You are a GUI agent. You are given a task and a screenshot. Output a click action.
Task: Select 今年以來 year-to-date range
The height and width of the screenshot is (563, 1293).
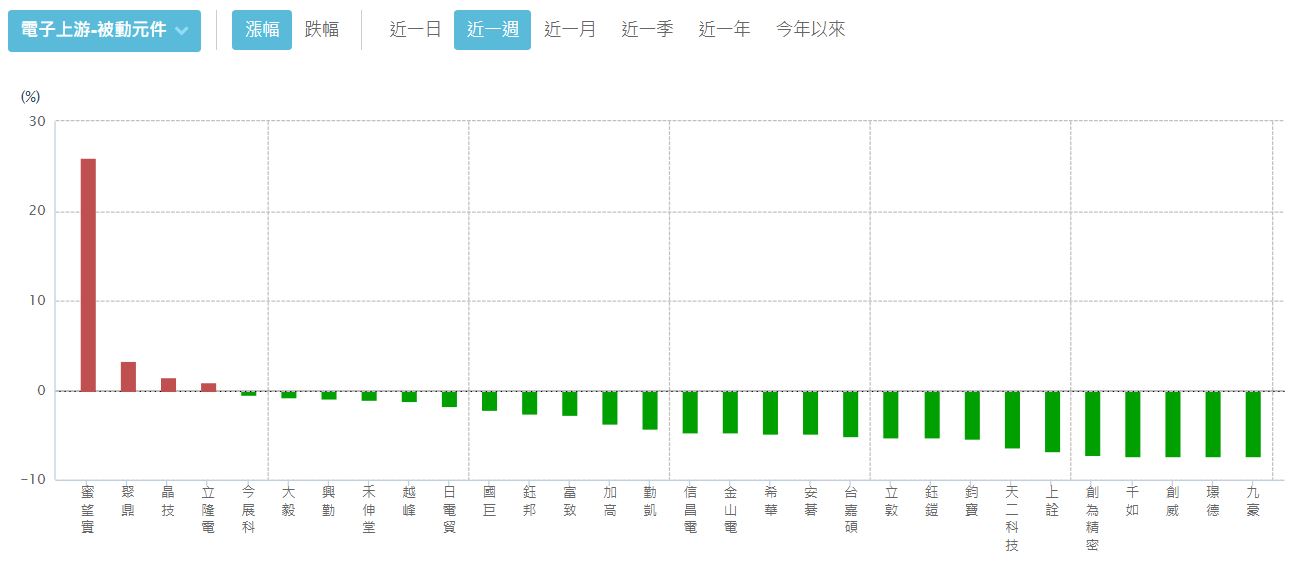[x=810, y=30]
